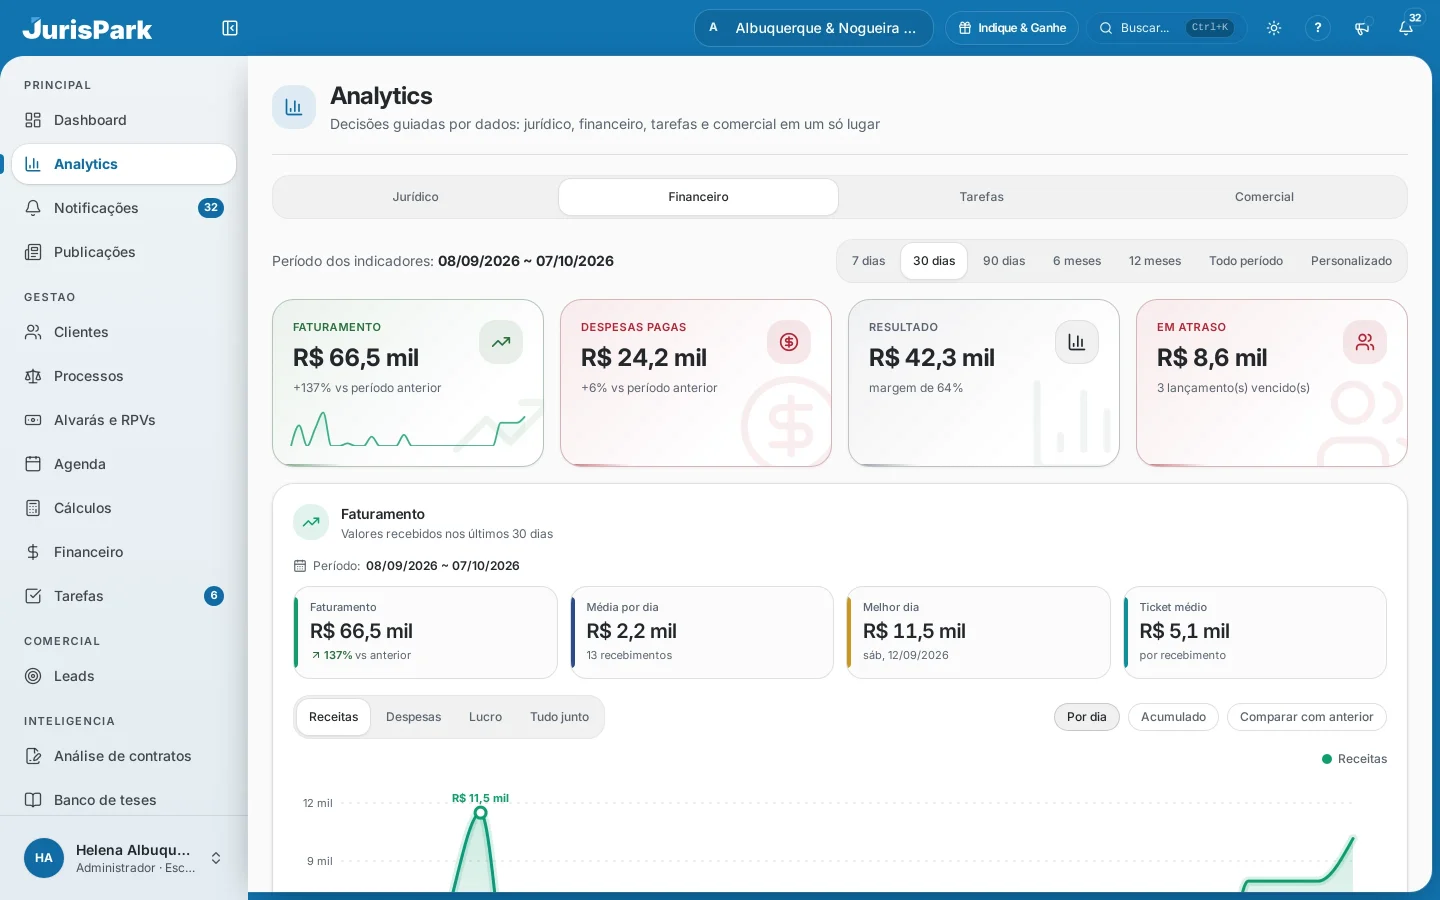Image resolution: width=1440 pixels, height=900 pixels.
Task: Open Publicações in sidebar
Action: click(124, 252)
